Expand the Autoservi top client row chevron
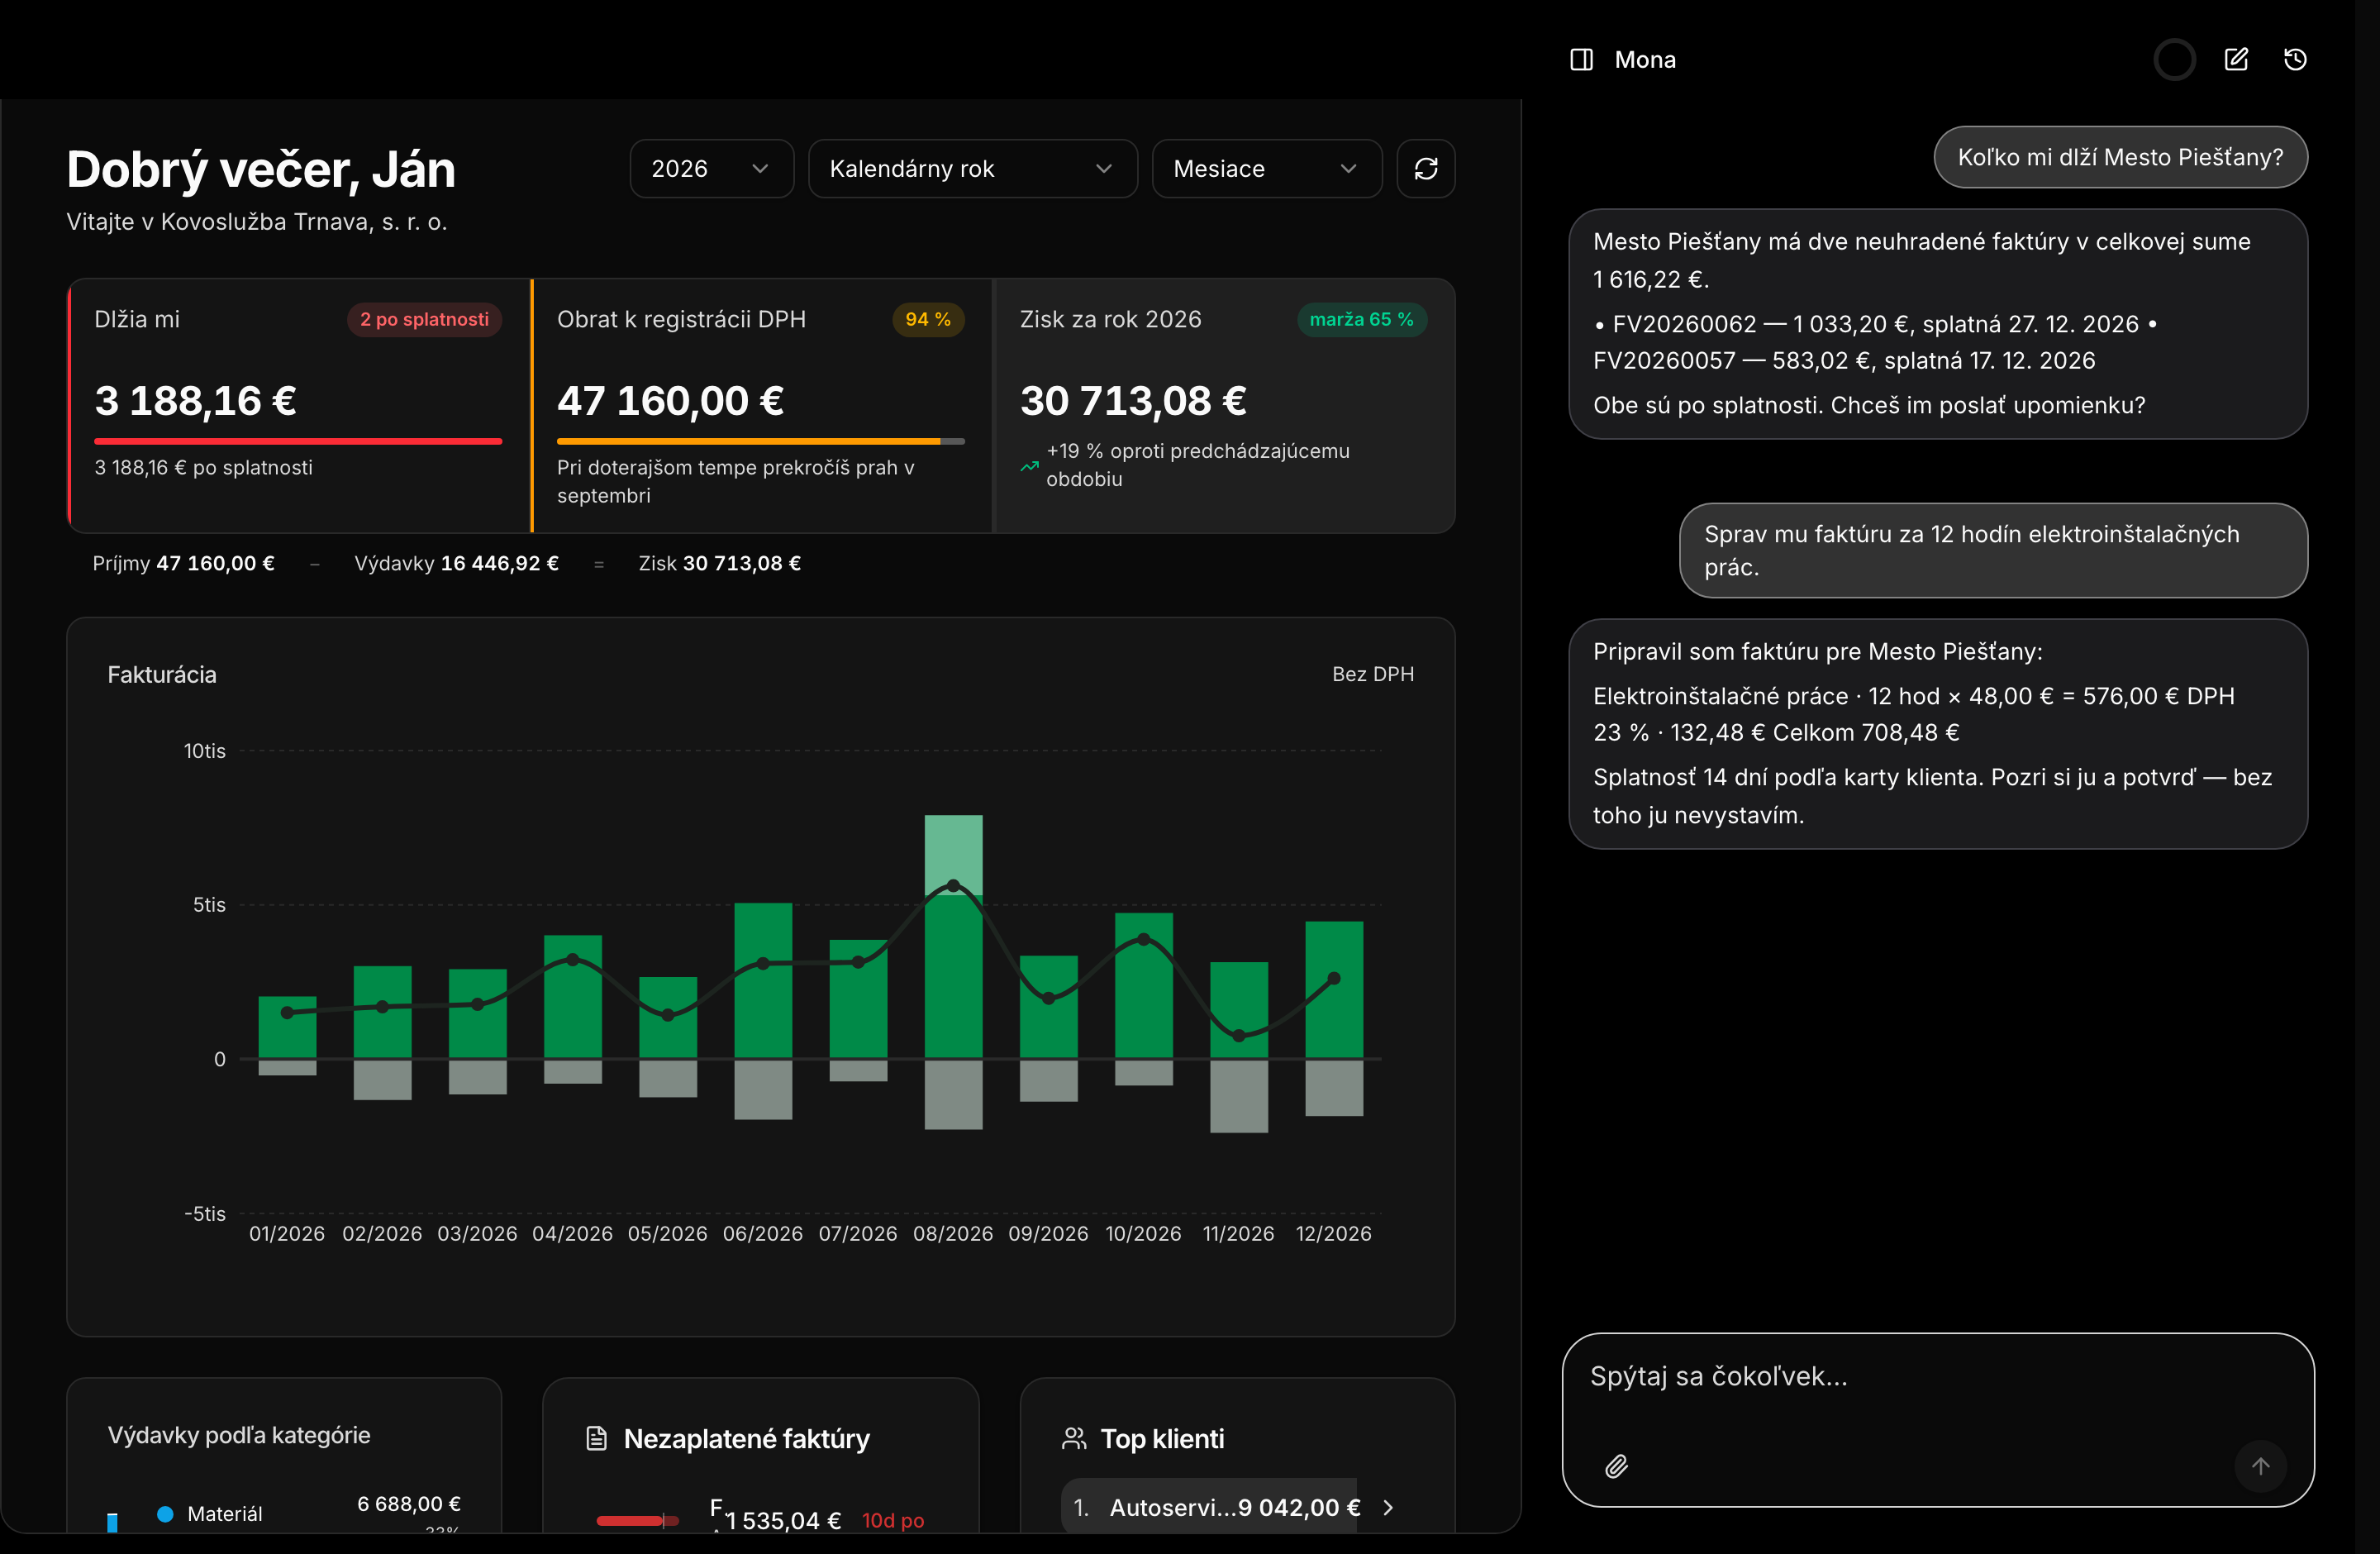Image resolution: width=2380 pixels, height=1554 pixels. point(1388,1507)
